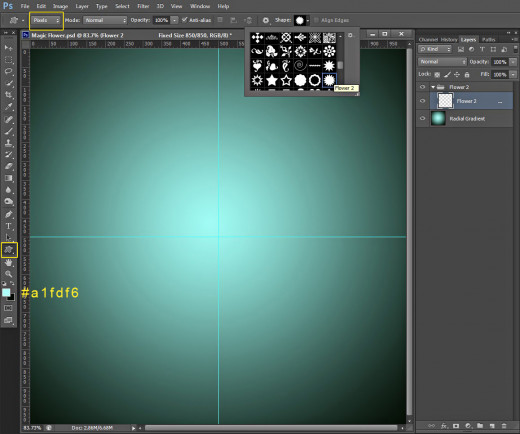Select the Move tool
Image resolution: width=520 pixels, height=434 pixels.
pos(9,48)
